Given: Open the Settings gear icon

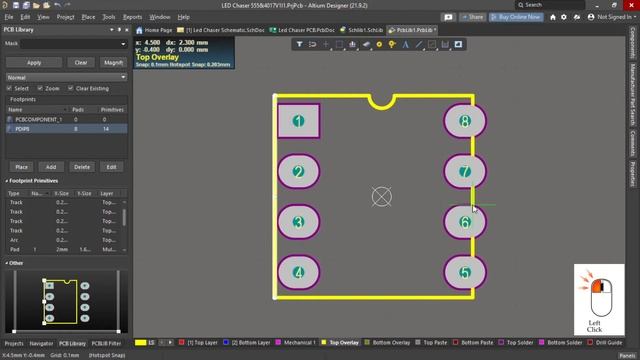Looking at the screenshot, I should [564, 17].
